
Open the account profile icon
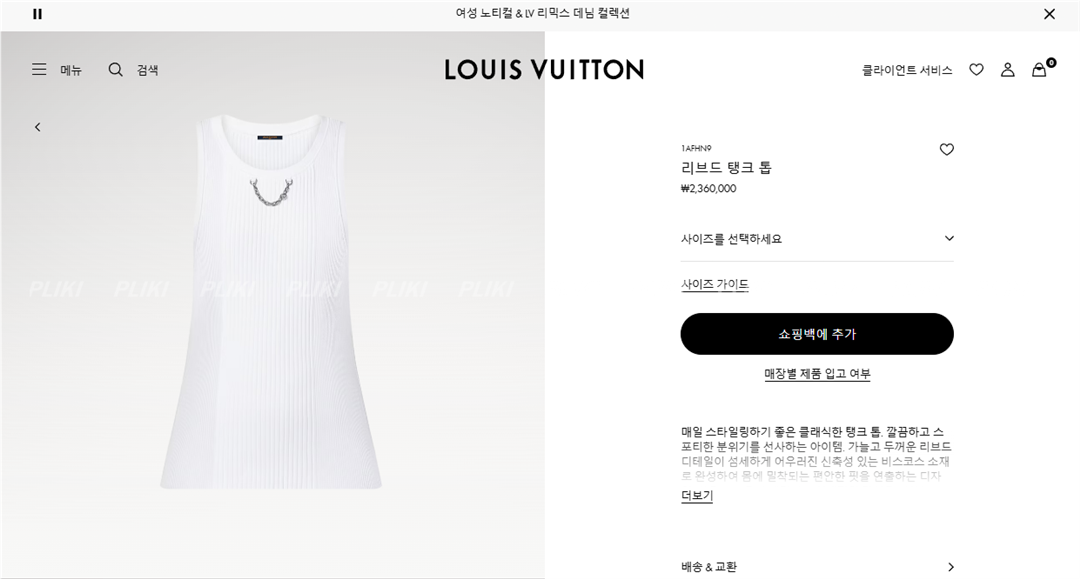(1008, 70)
